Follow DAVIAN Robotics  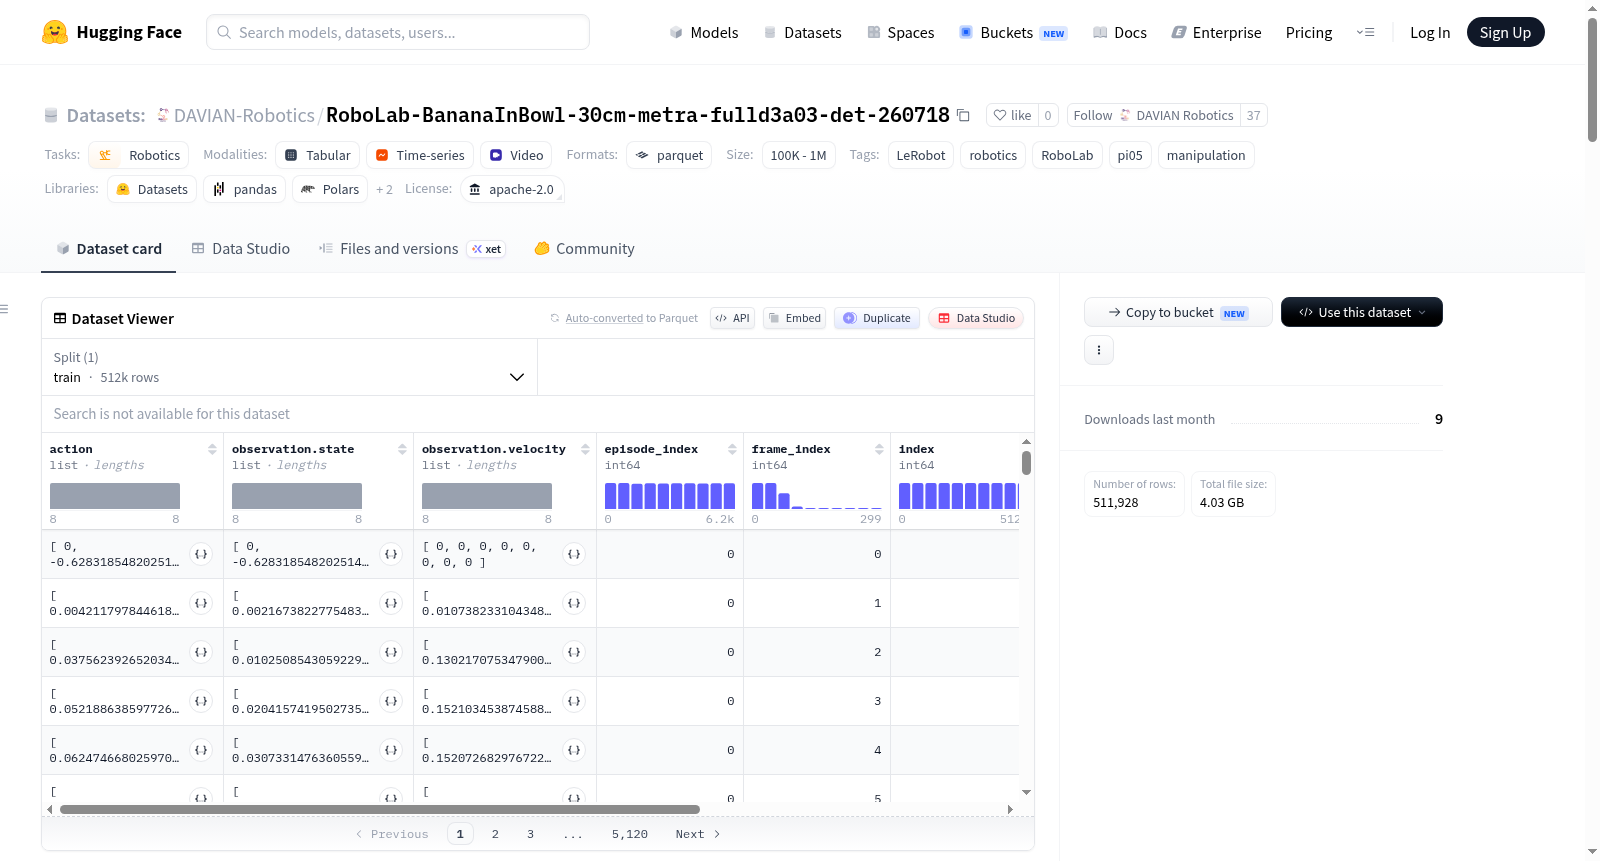click(x=1154, y=115)
